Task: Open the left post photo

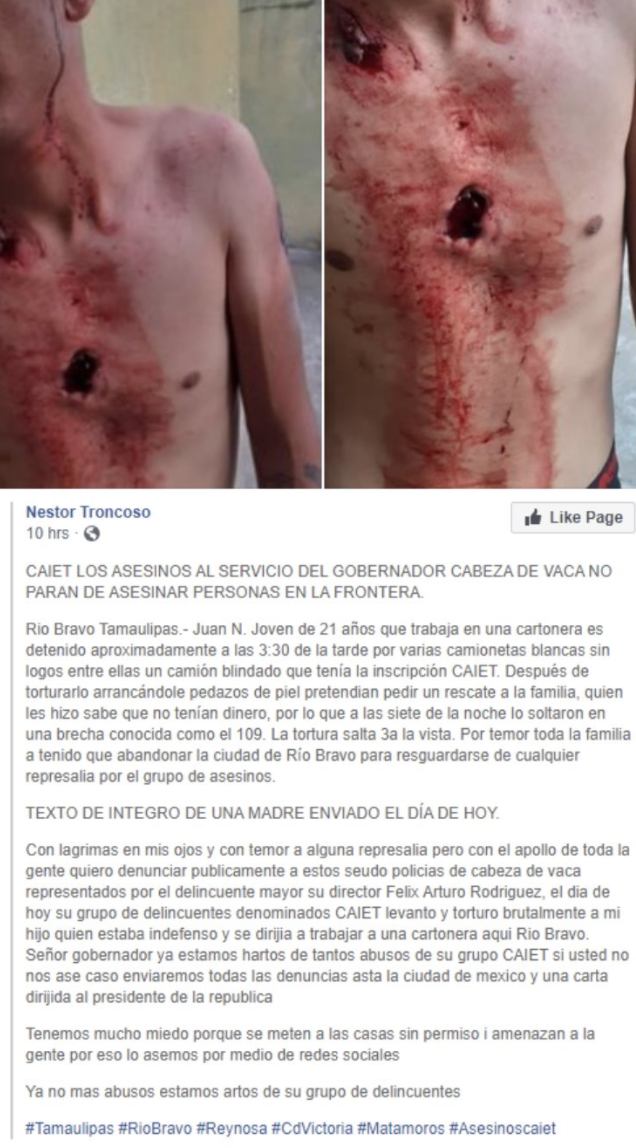Action: (160, 244)
